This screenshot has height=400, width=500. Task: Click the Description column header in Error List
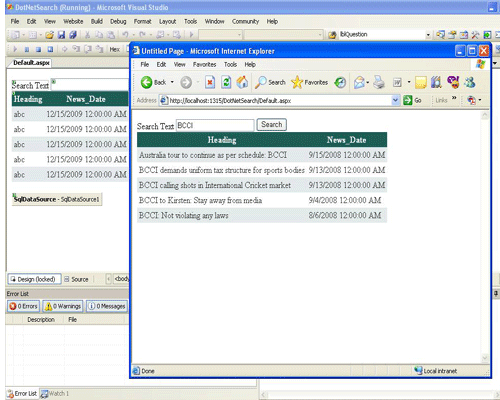[41, 319]
